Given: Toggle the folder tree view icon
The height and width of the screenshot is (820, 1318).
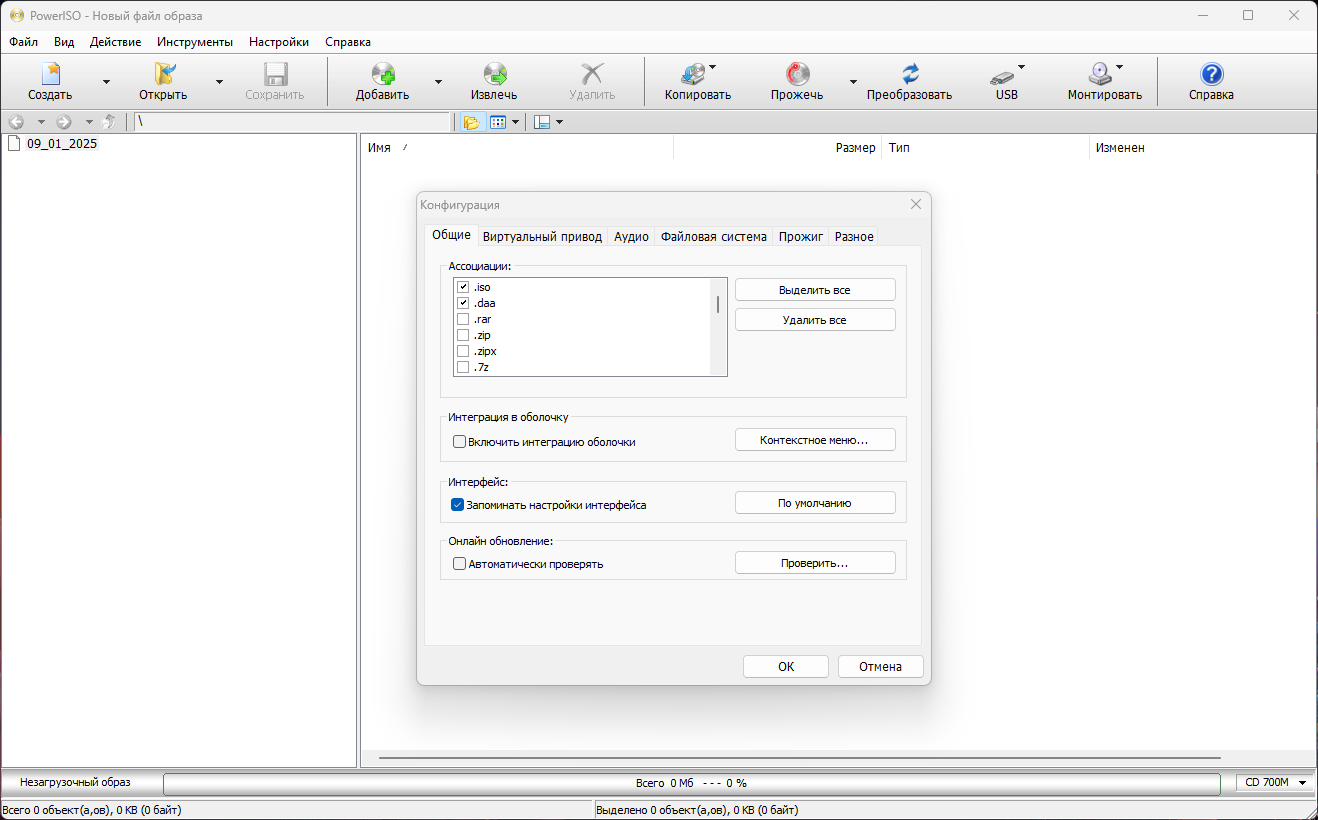Looking at the screenshot, I should coord(471,122).
